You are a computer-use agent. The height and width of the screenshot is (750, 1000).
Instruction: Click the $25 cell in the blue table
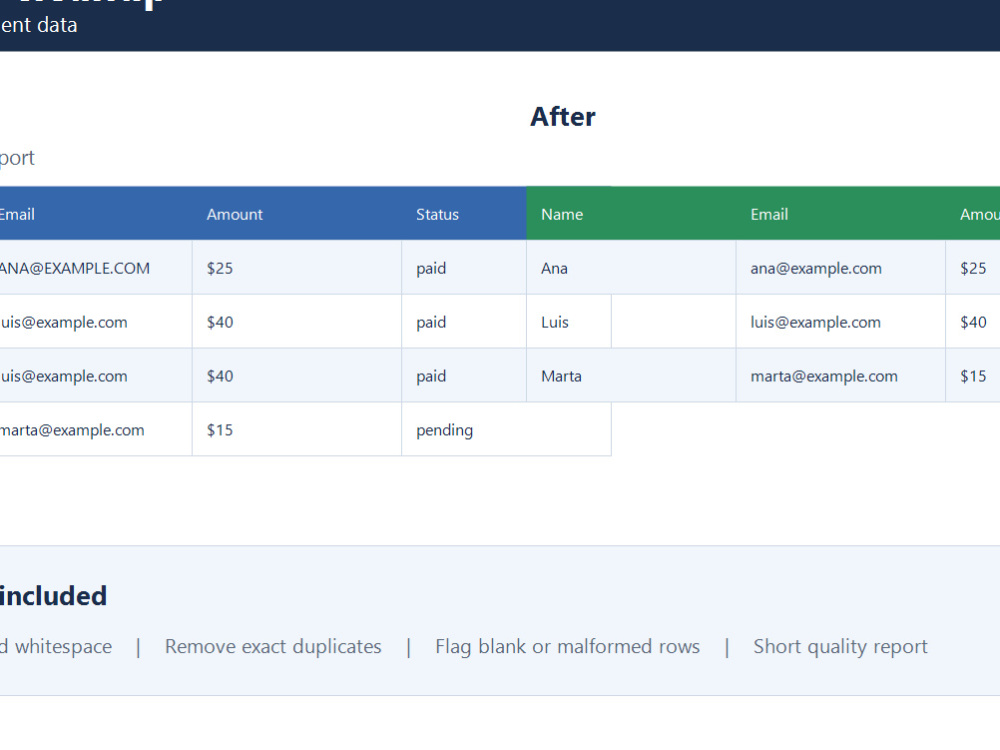(297, 268)
